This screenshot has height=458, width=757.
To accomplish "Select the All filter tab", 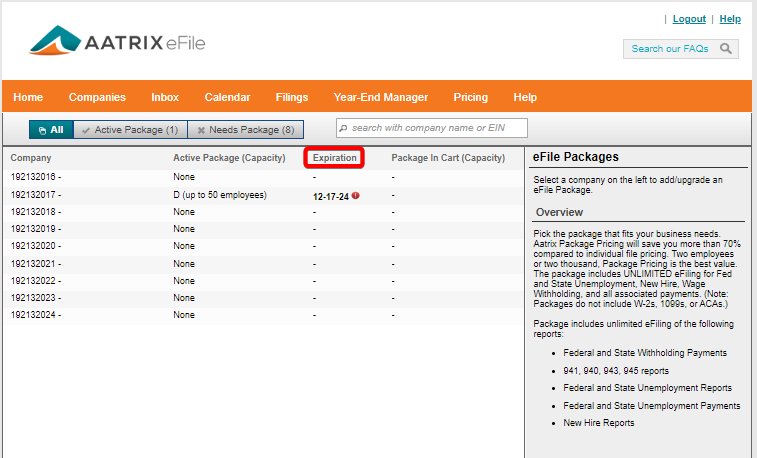I will coord(51,129).
